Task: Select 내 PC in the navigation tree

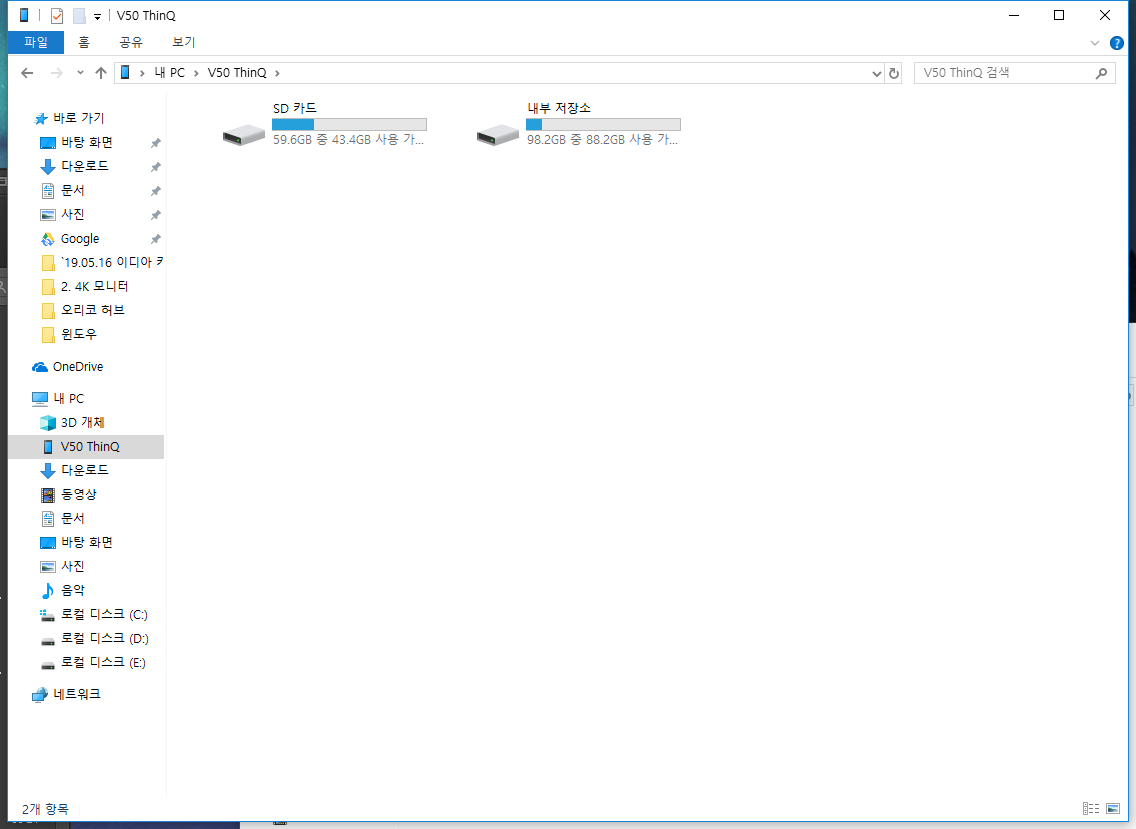Action: (68, 399)
